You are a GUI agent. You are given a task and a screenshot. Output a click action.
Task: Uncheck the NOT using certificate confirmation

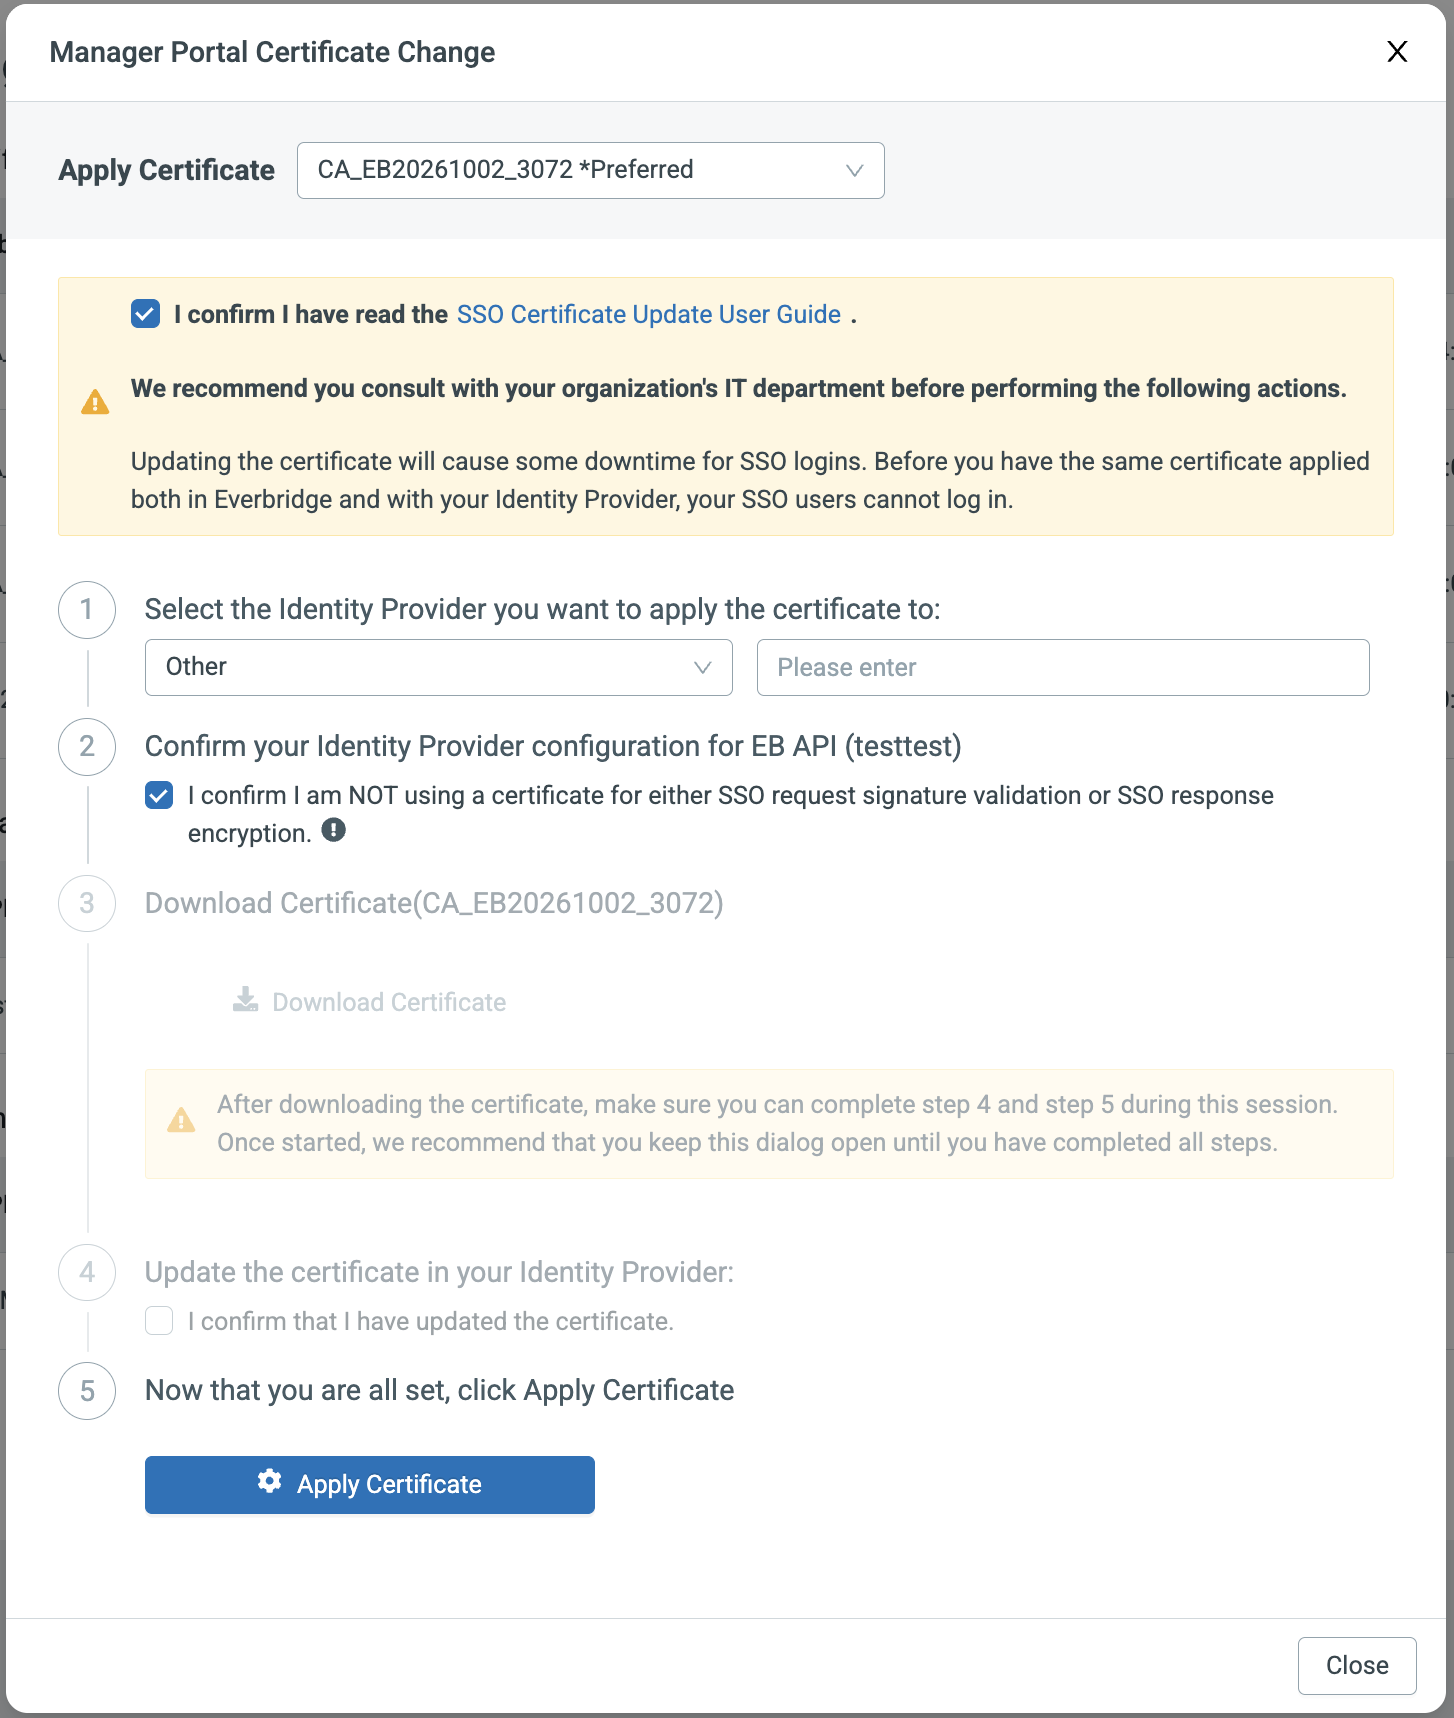coord(159,796)
